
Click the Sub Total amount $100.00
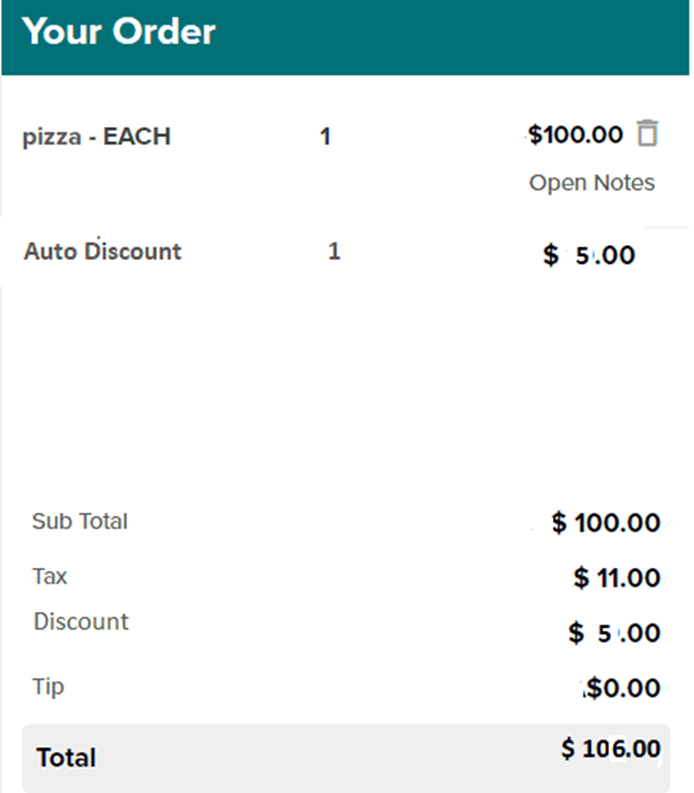coord(606,523)
